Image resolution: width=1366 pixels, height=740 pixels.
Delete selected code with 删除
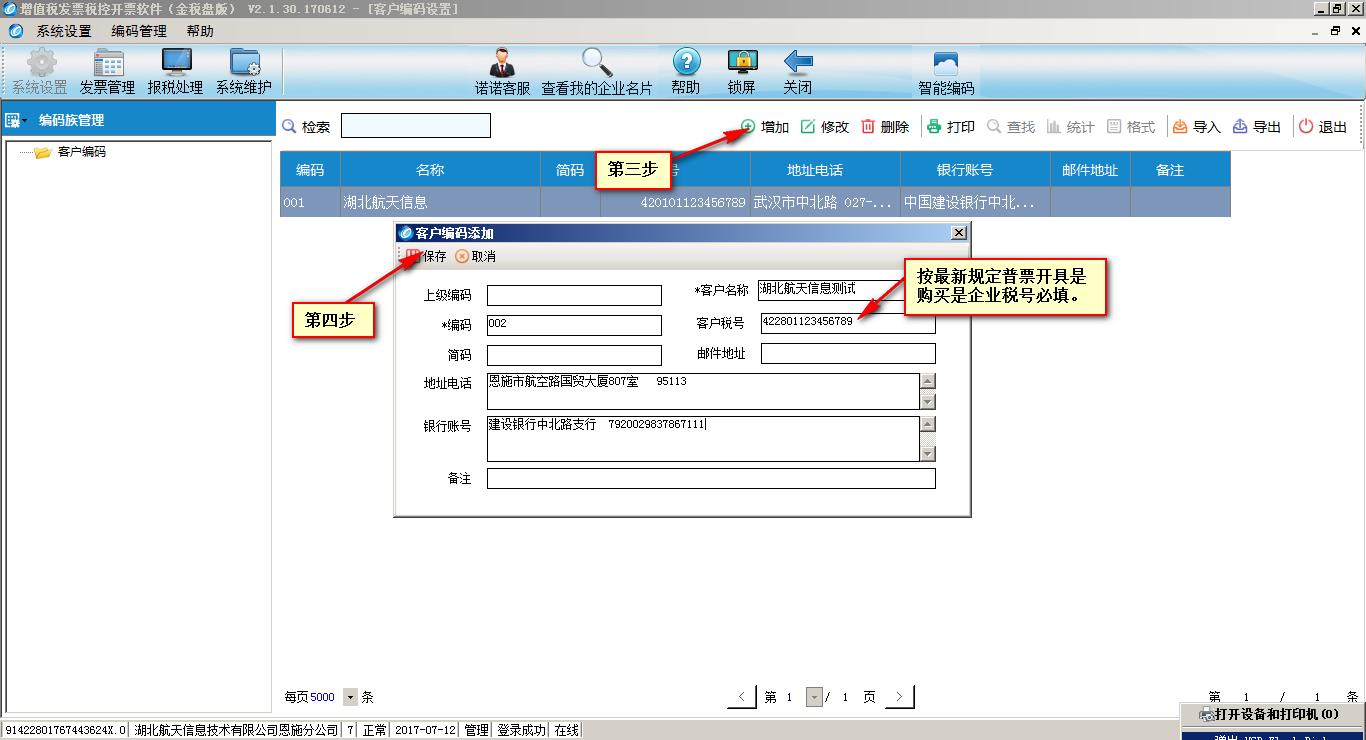point(884,126)
